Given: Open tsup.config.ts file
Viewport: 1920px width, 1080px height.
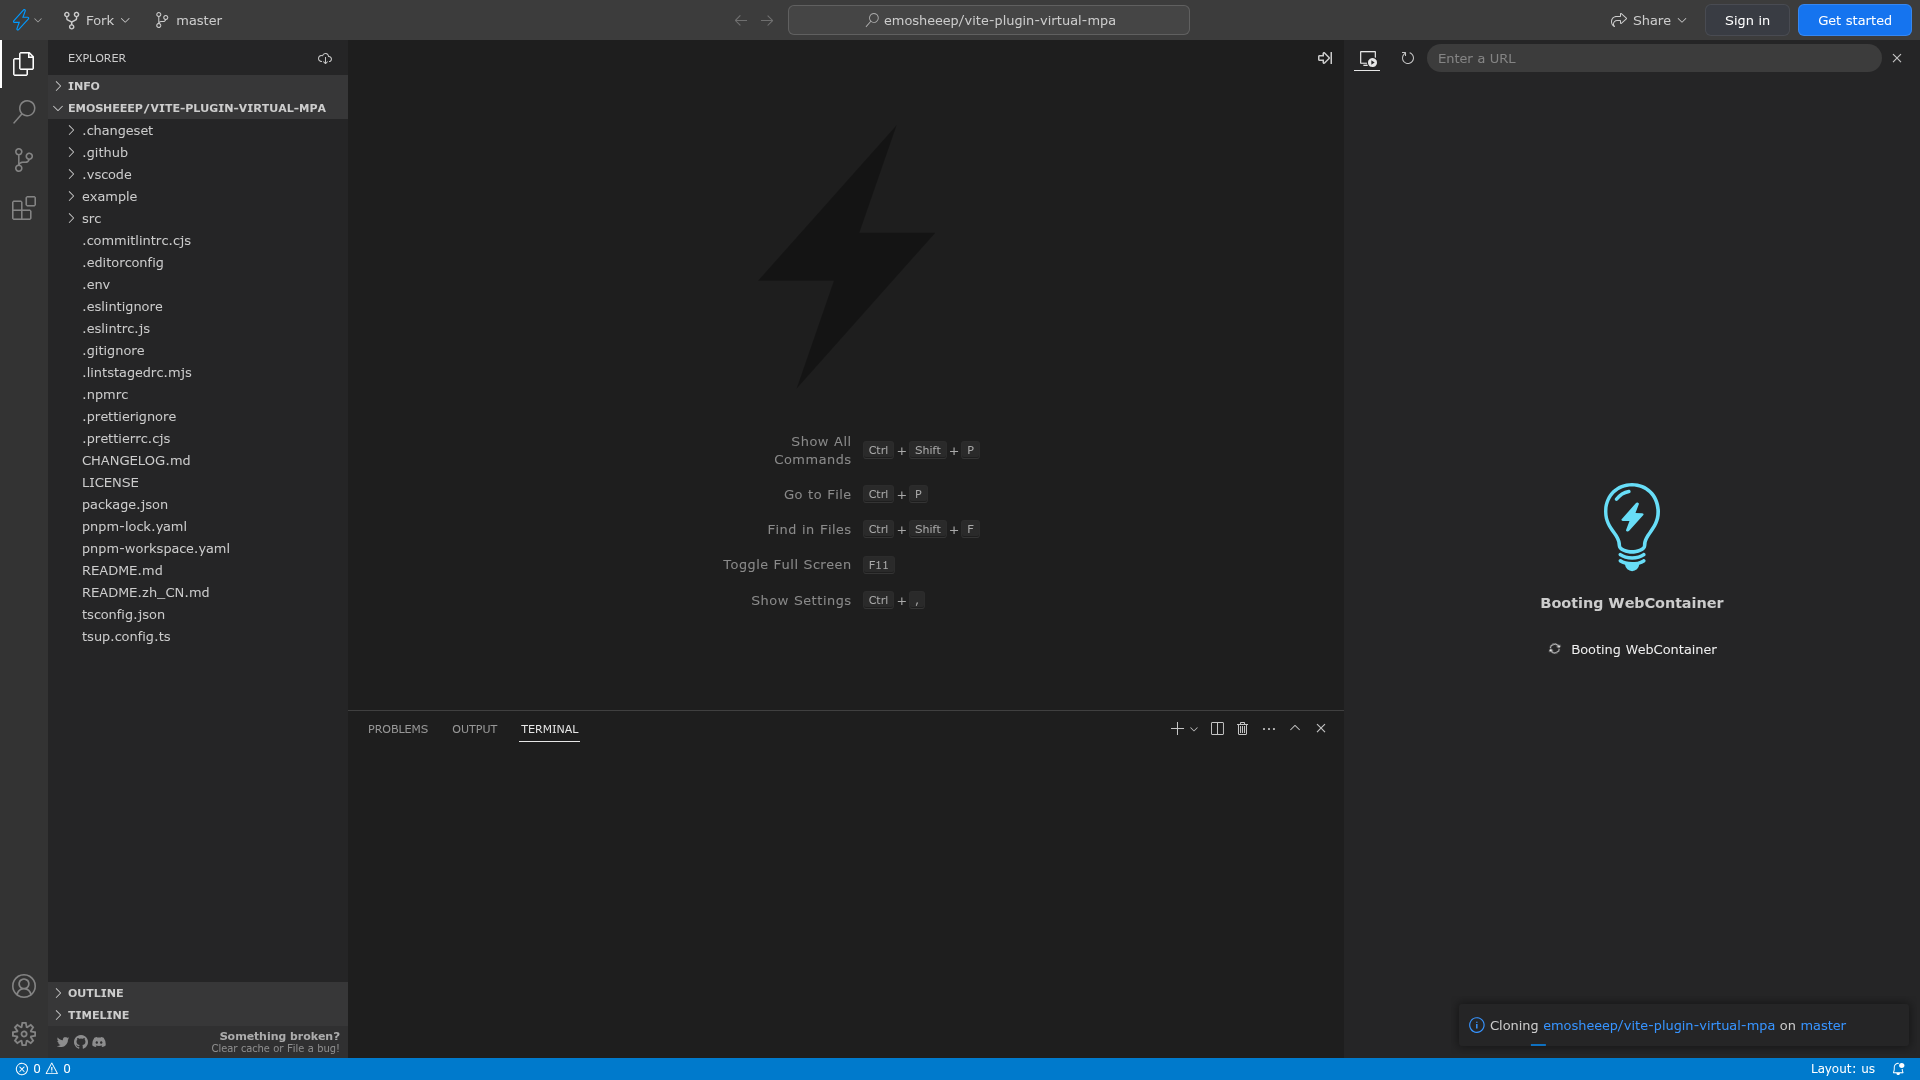Looking at the screenshot, I should click(x=198, y=637).
